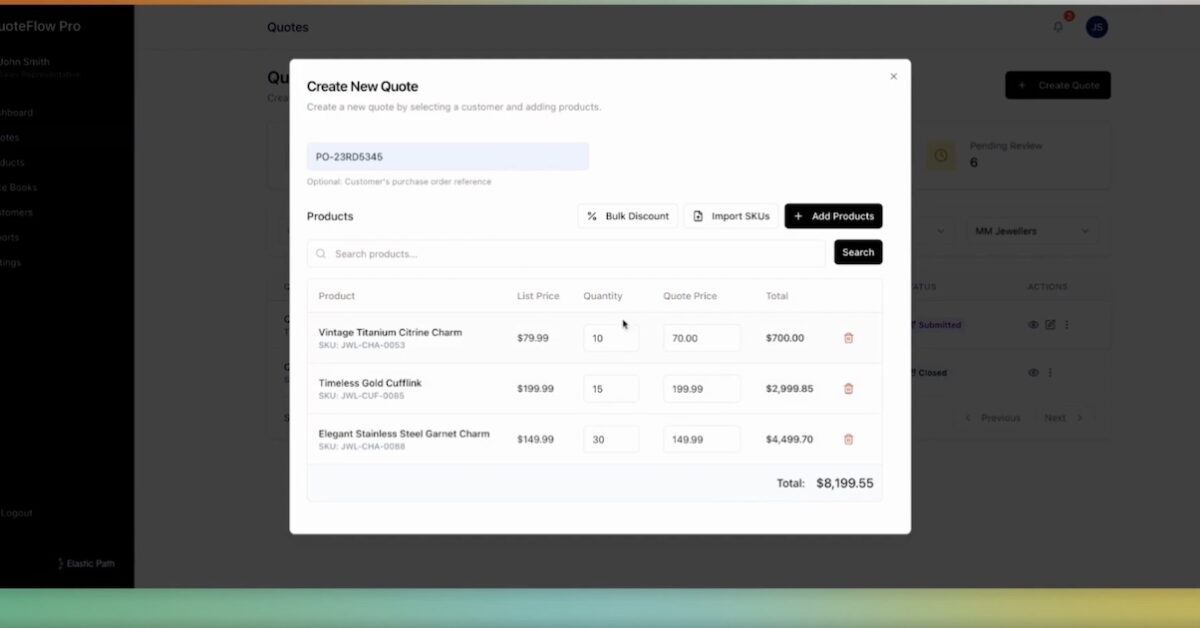Image resolution: width=1200 pixels, height=628 pixels.
Task: Click the $79.99 list price
Action: 533,338
